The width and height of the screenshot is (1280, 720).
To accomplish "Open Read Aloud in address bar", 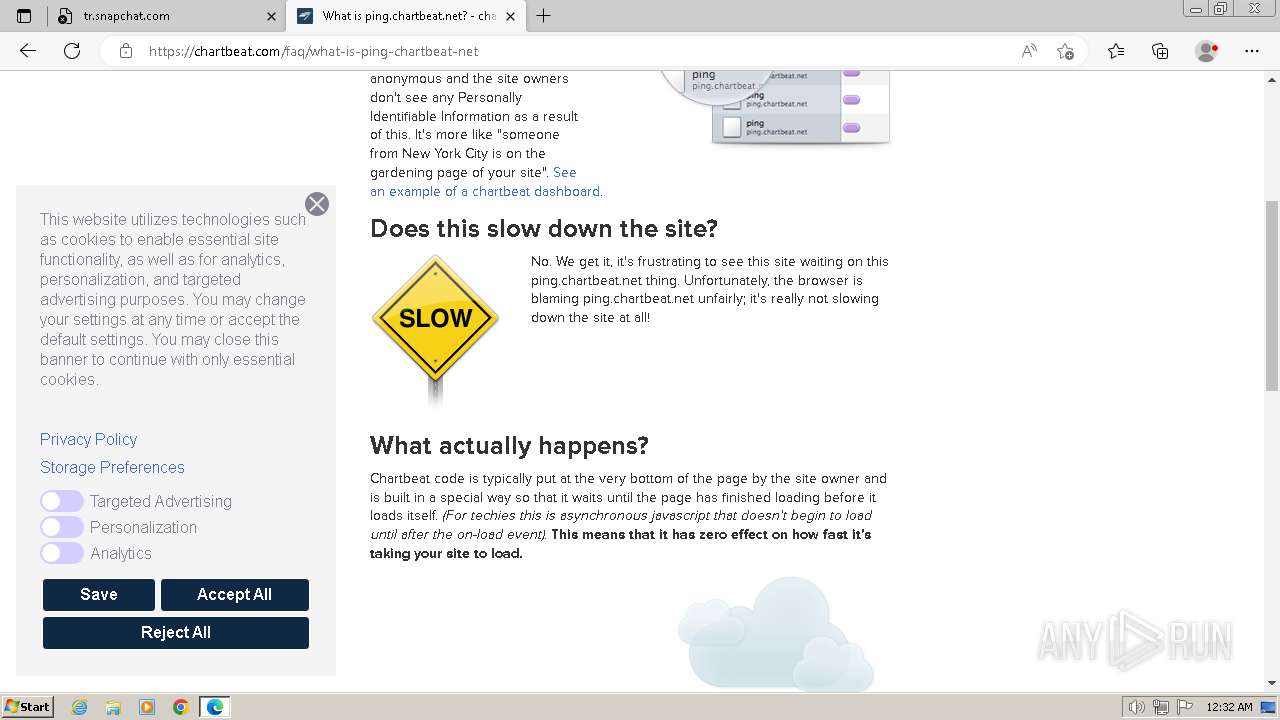I will tap(1029, 51).
